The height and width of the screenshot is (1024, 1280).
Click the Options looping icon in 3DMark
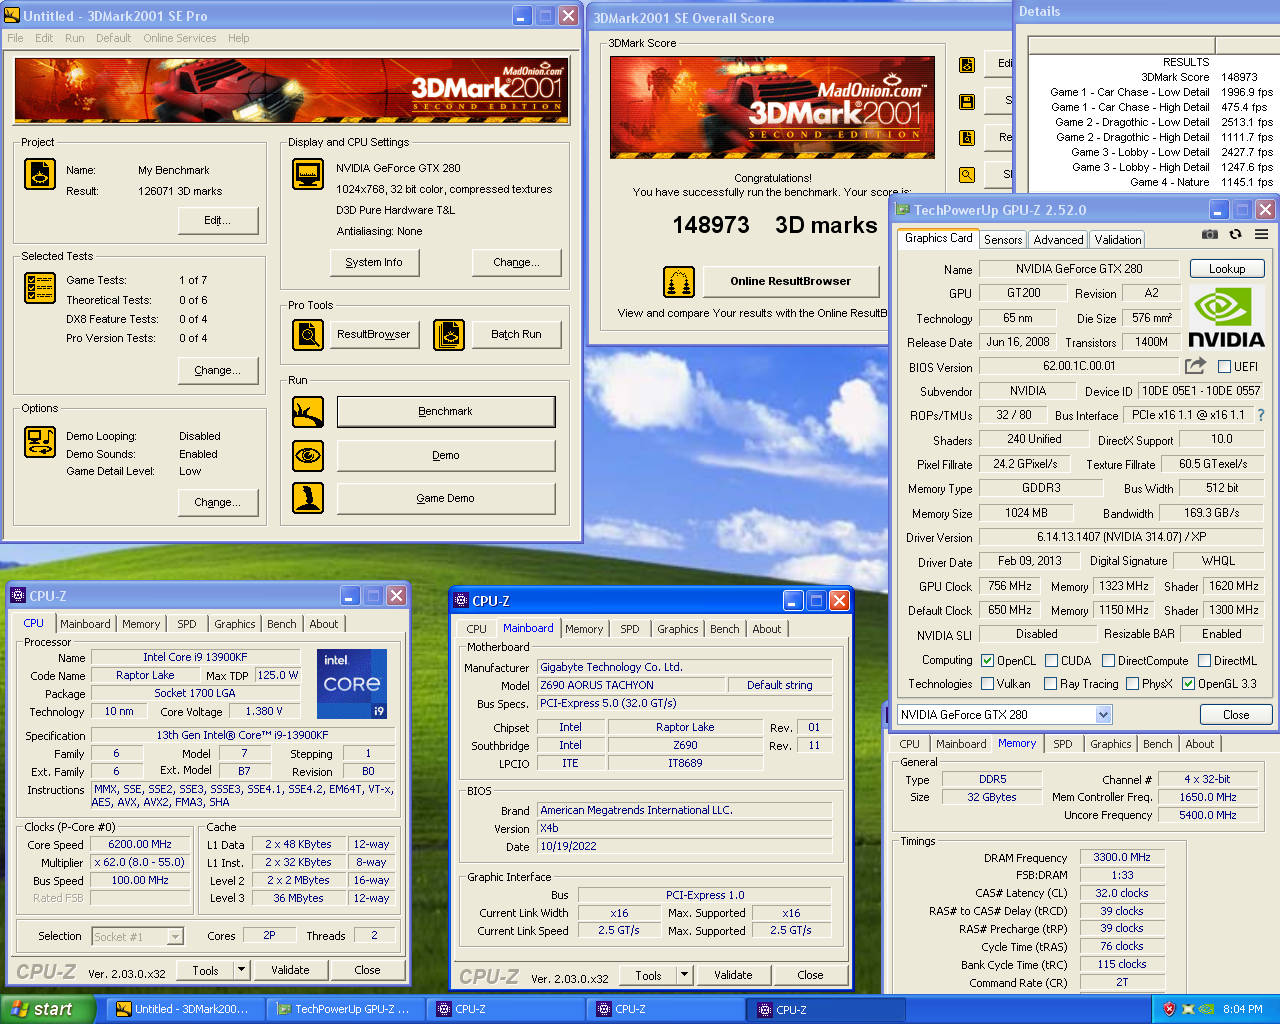tap(40, 442)
